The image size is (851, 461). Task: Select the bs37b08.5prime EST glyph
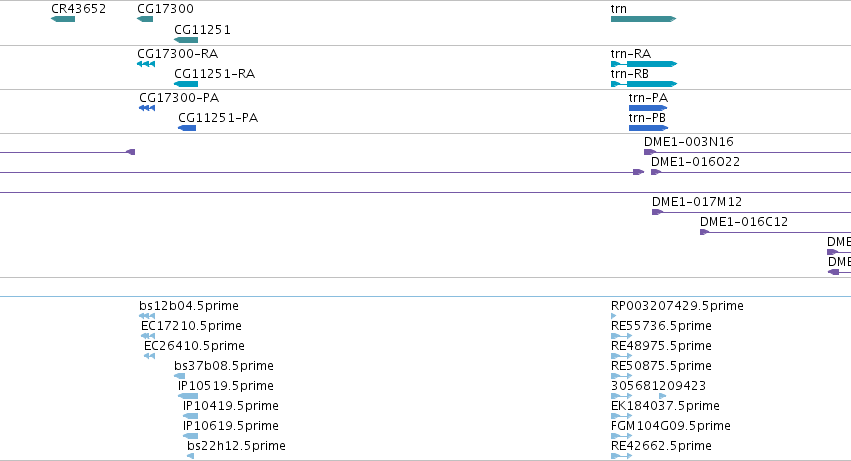point(180,376)
